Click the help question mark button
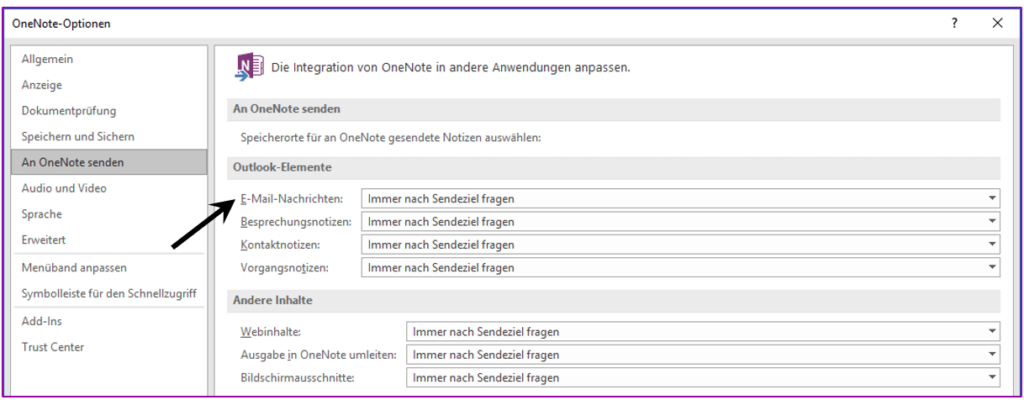 (955, 24)
